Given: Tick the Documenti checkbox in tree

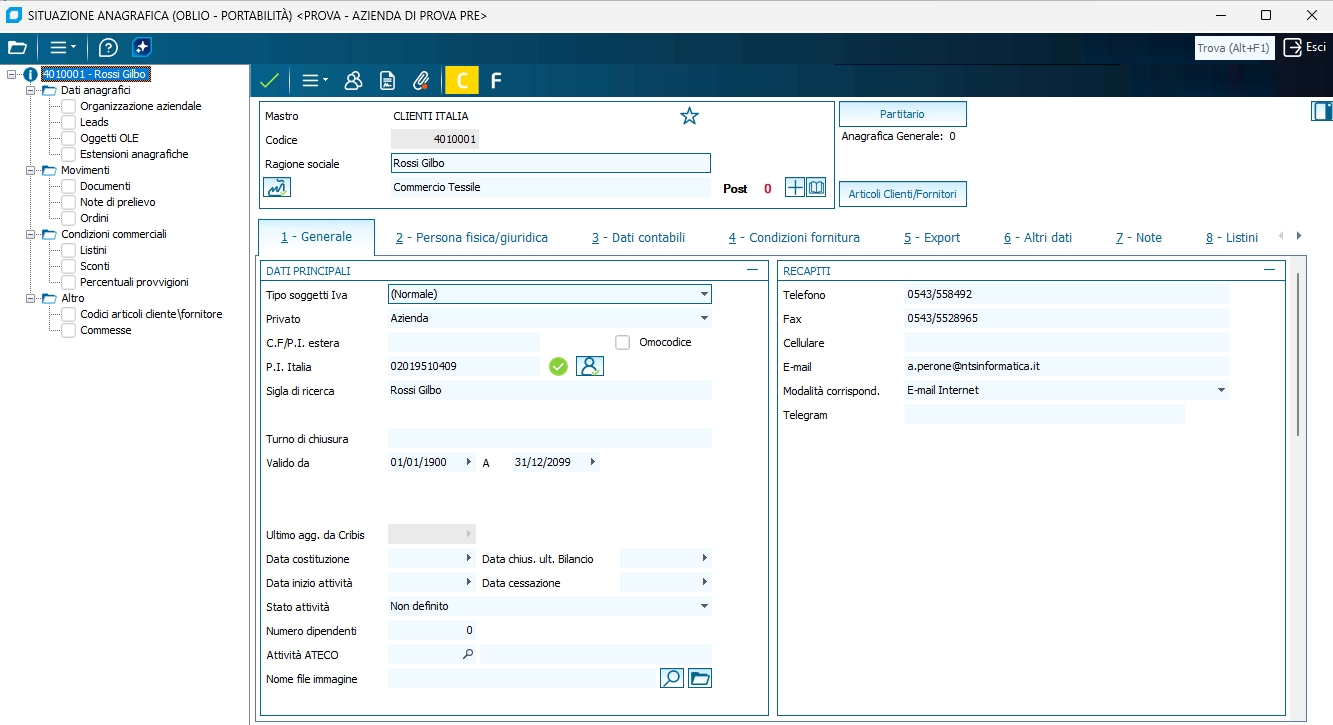Looking at the screenshot, I should click(69, 186).
